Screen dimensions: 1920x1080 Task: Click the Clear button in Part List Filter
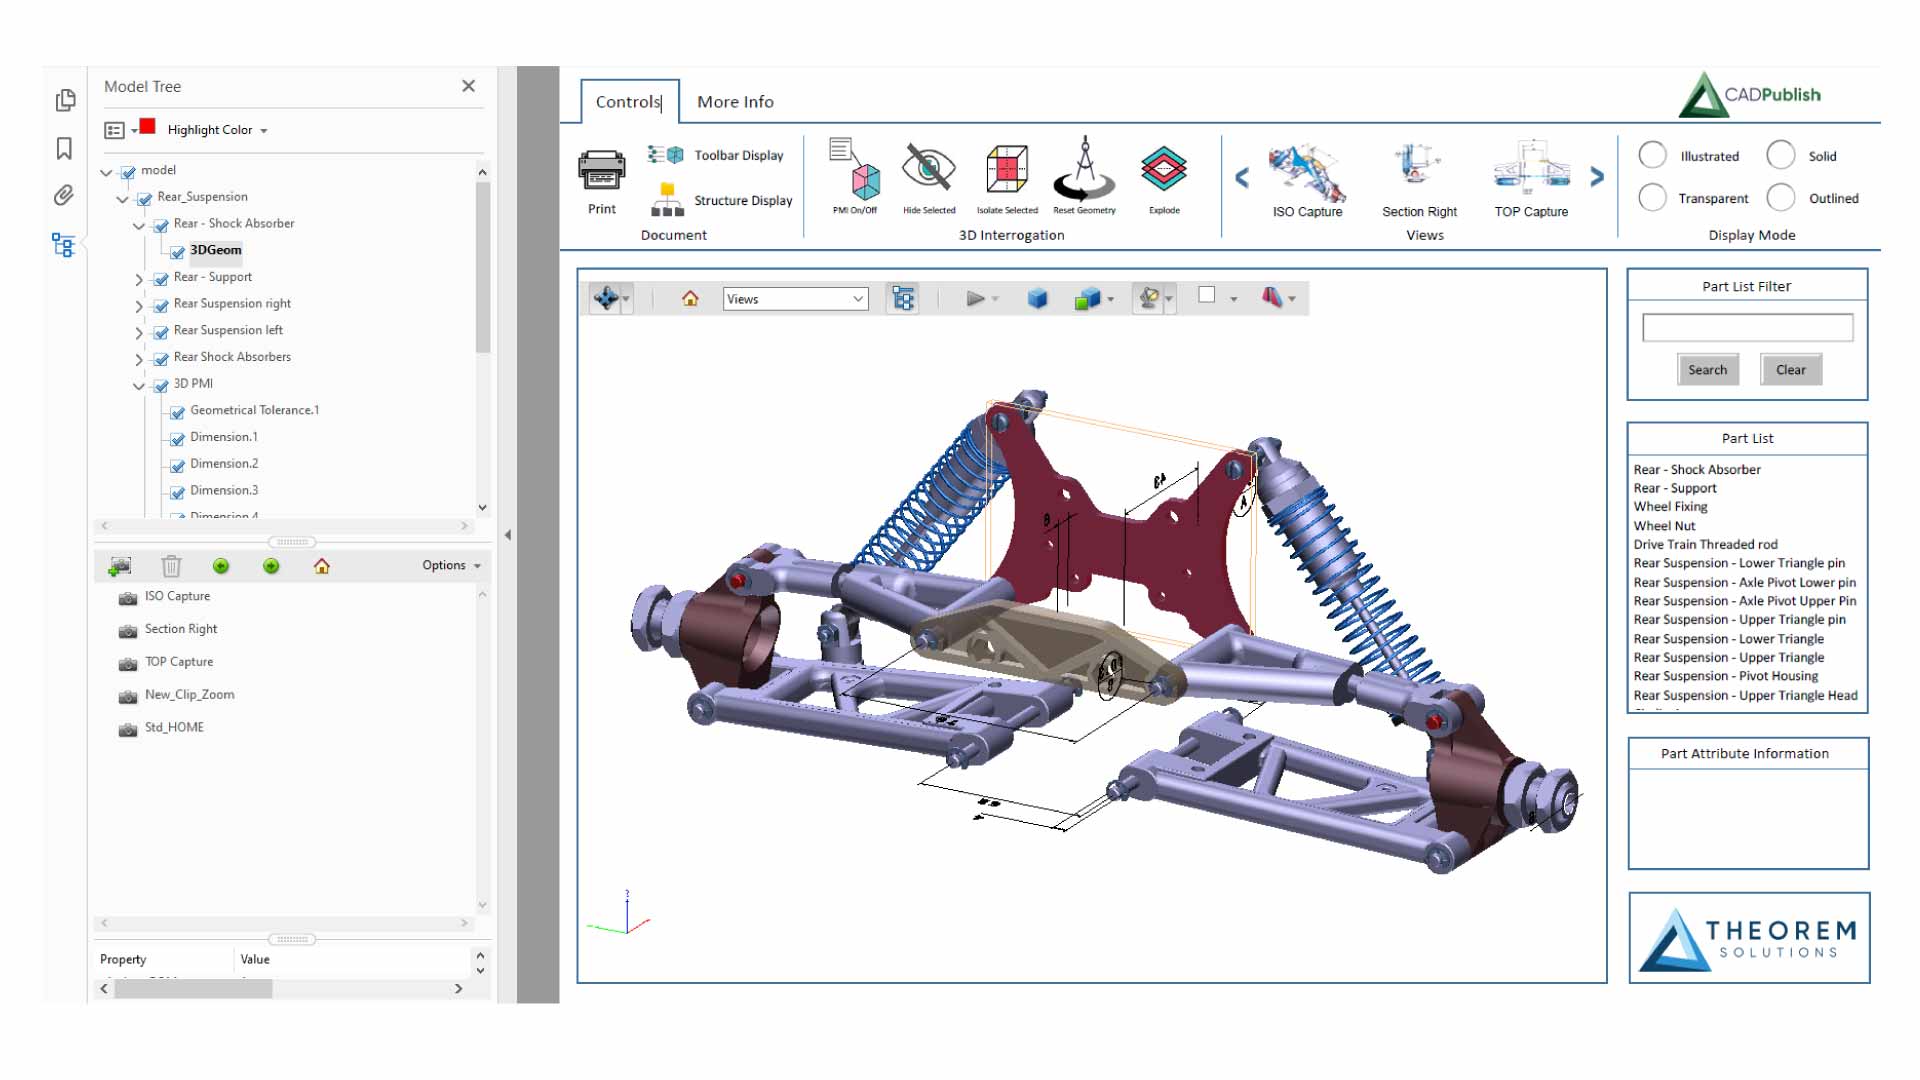(1790, 369)
